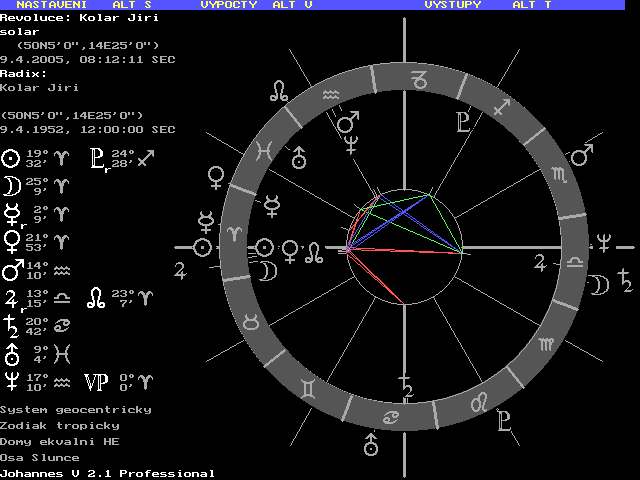Click the Lunar Node symbol at 23°7' in the list
The height and width of the screenshot is (480, 640).
point(96,297)
